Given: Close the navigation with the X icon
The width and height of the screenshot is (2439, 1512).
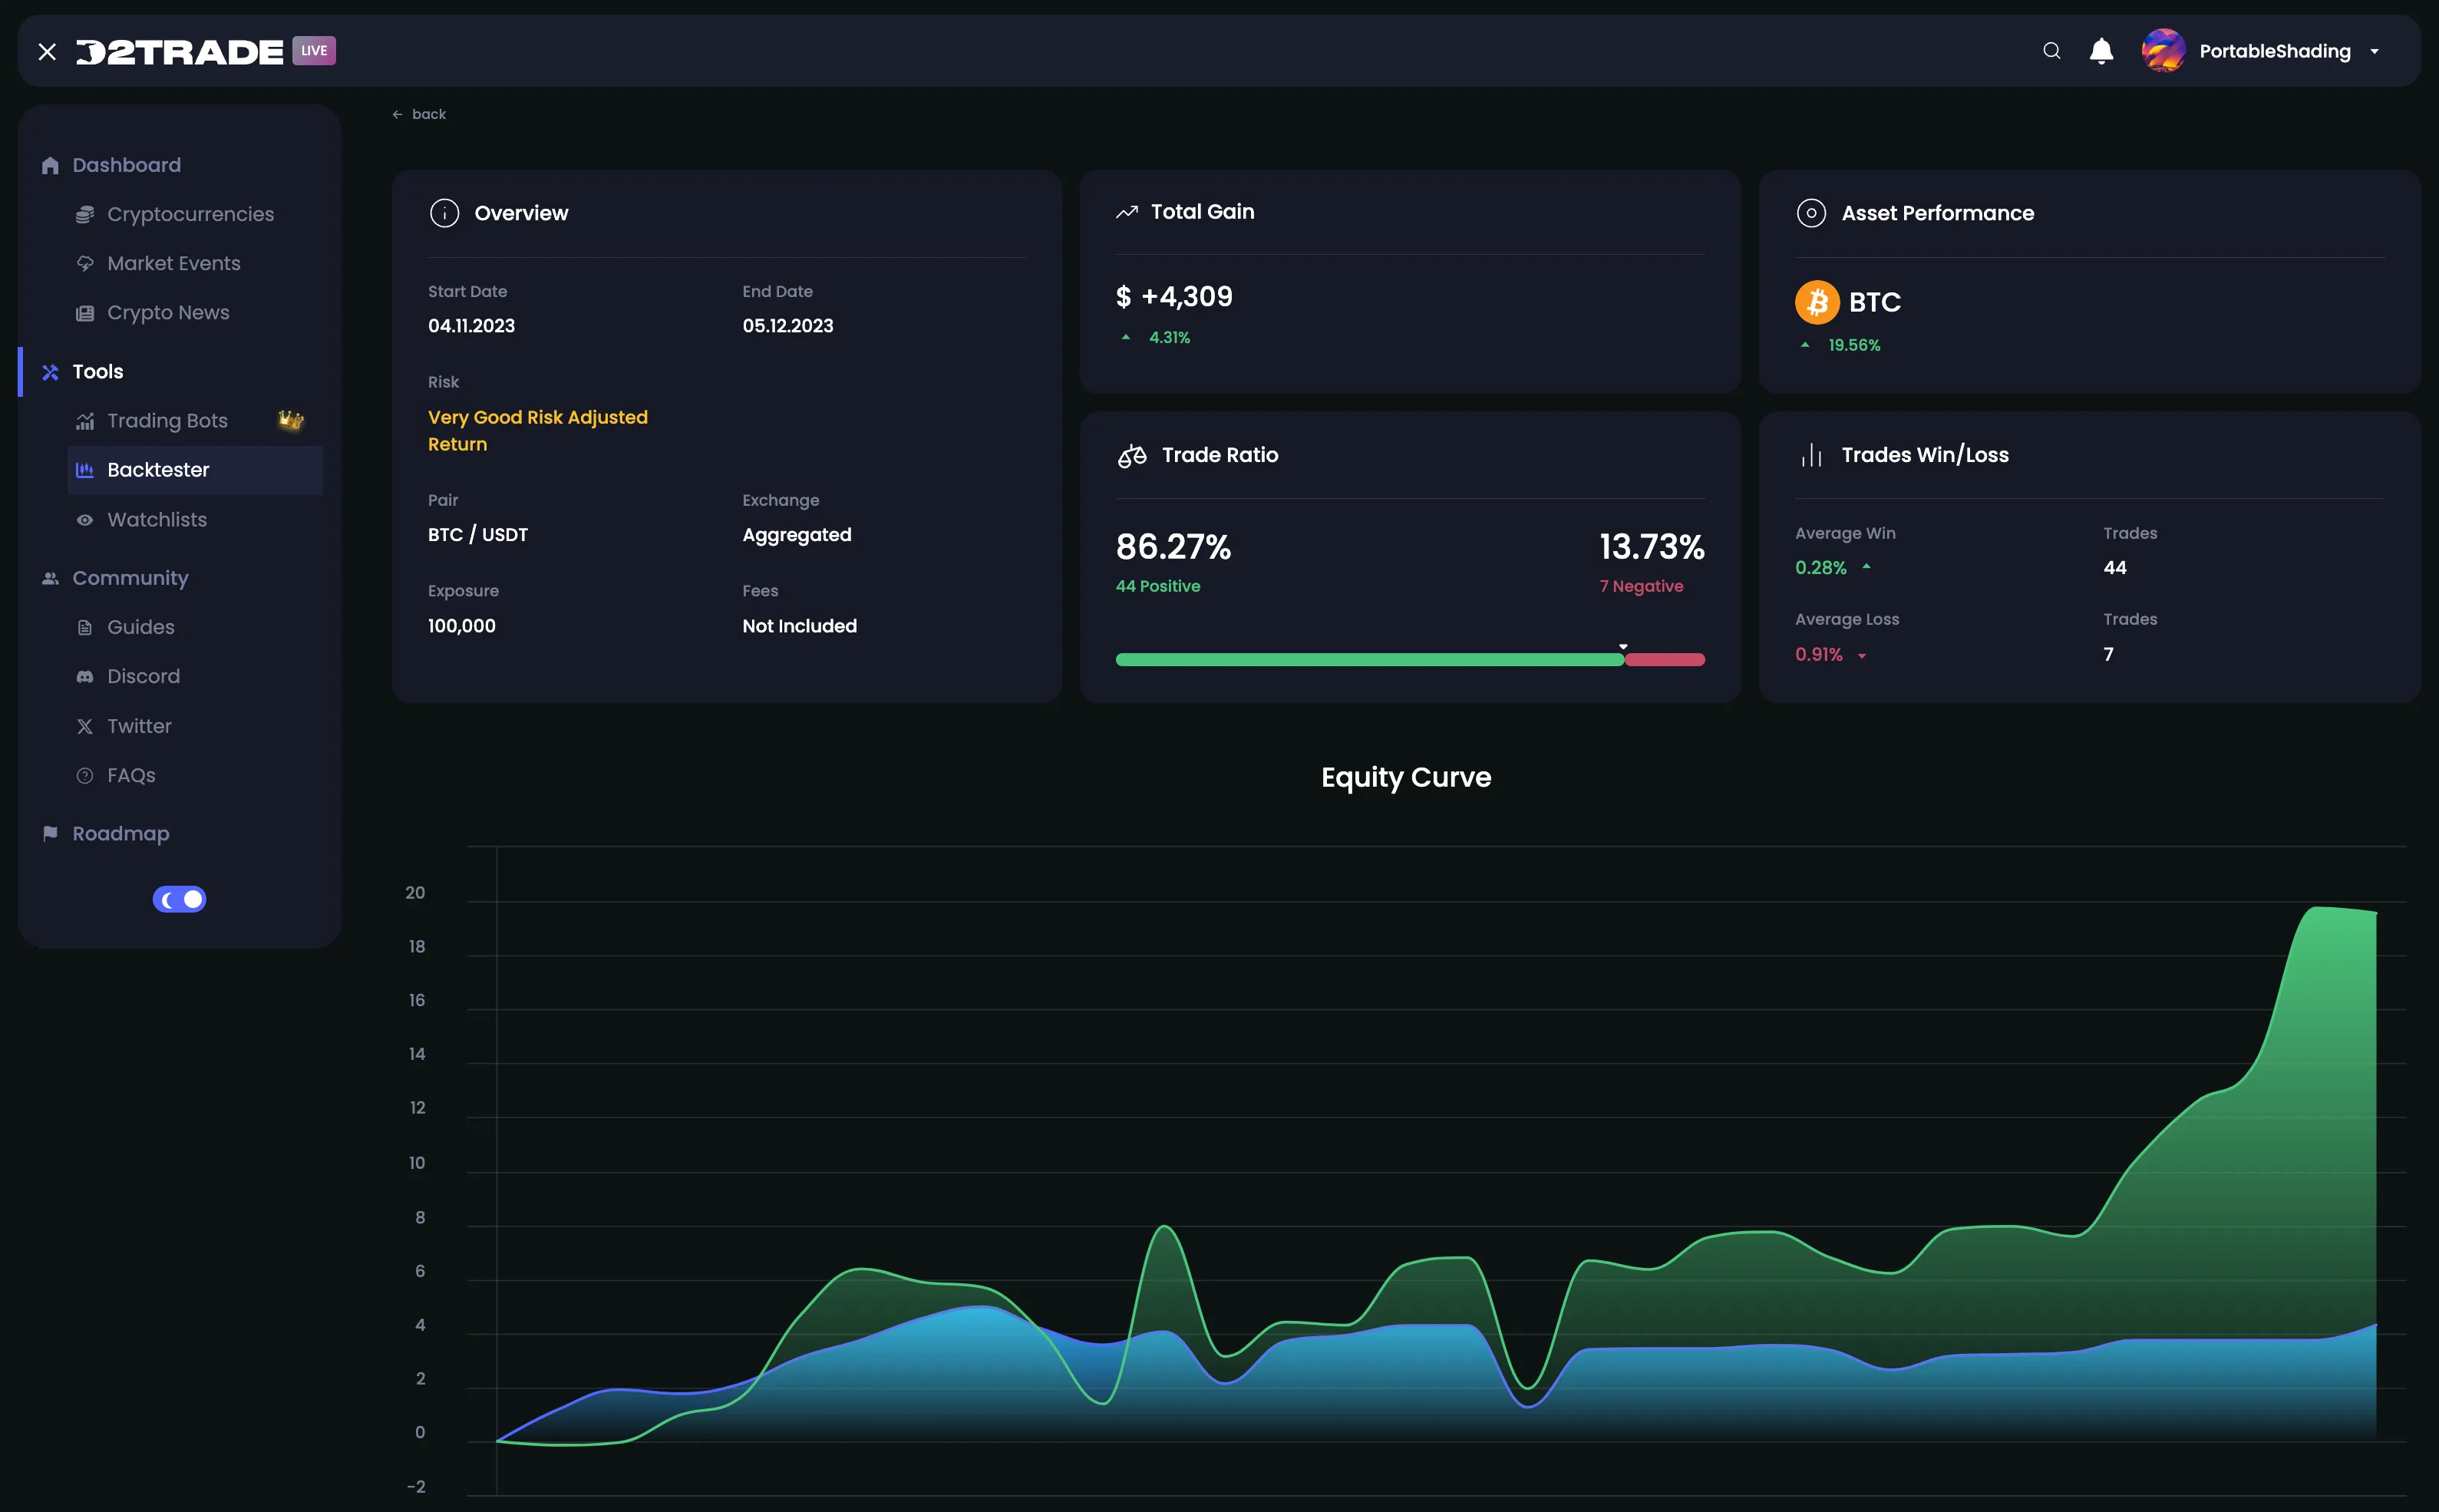Looking at the screenshot, I should point(47,50).
